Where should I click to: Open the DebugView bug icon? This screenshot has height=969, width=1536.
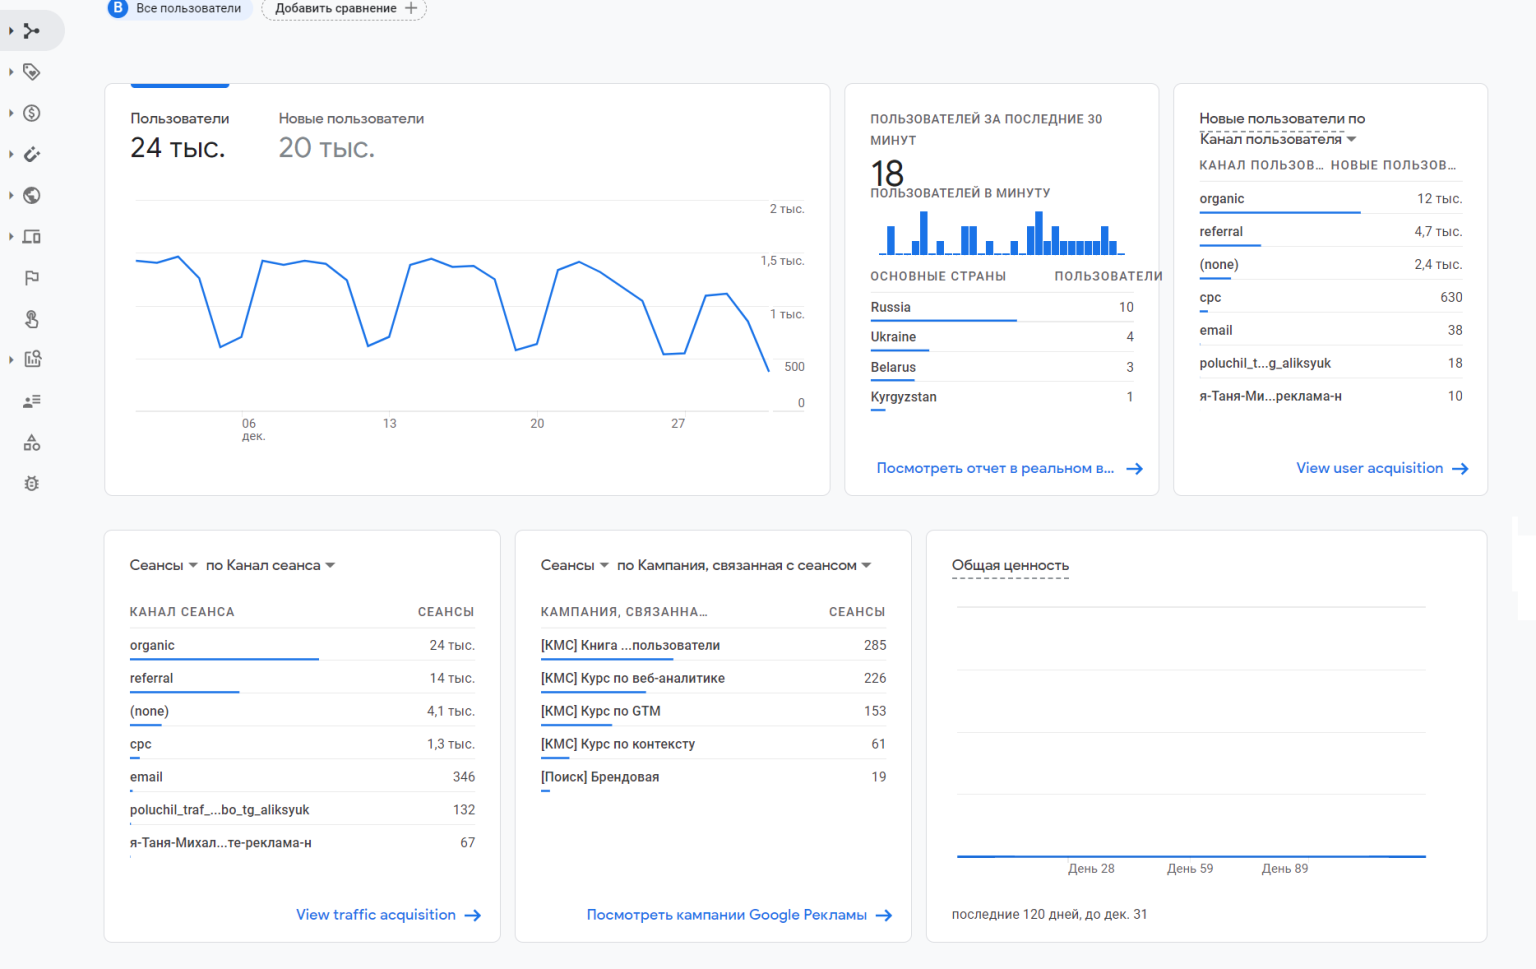point(32,484)
